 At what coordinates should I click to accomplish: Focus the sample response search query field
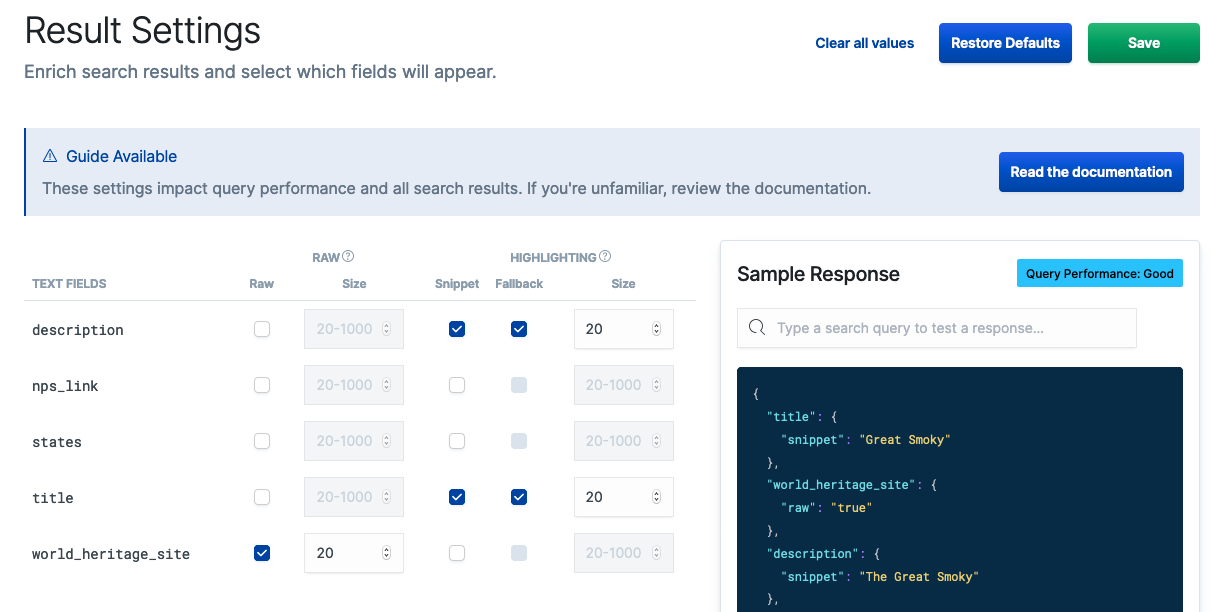(x=950, y=328)
